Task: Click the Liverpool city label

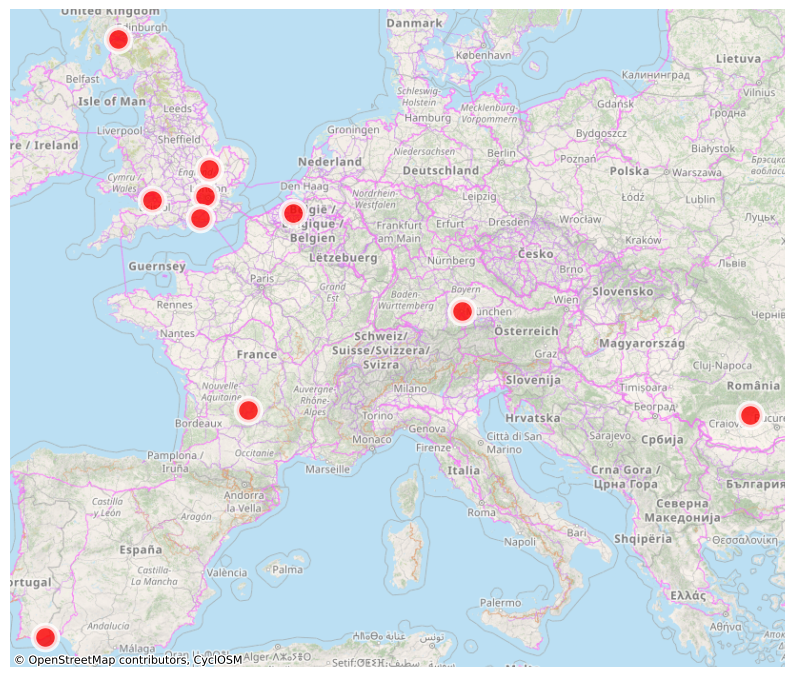Action: coord(120,131)
